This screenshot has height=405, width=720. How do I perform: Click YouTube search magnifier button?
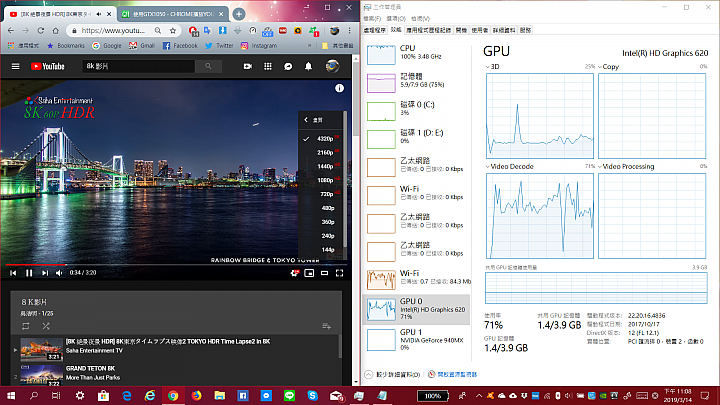[x=208, y=67]
